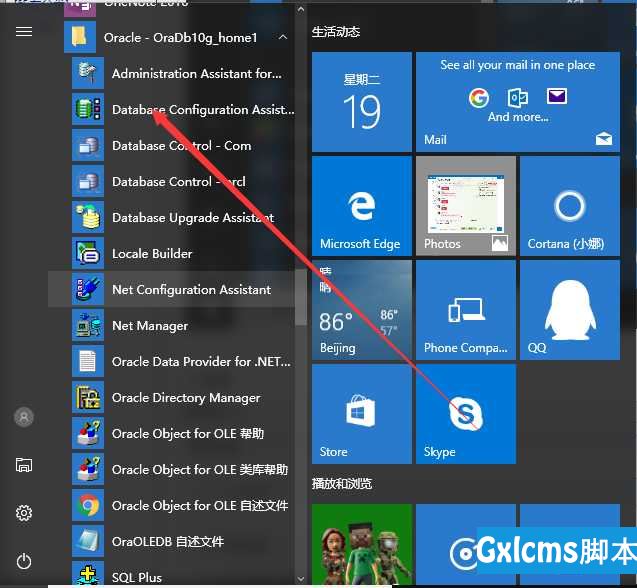Open the hamburger menu icon
Screen dimensions: 637x588
(x=24, y=31)
